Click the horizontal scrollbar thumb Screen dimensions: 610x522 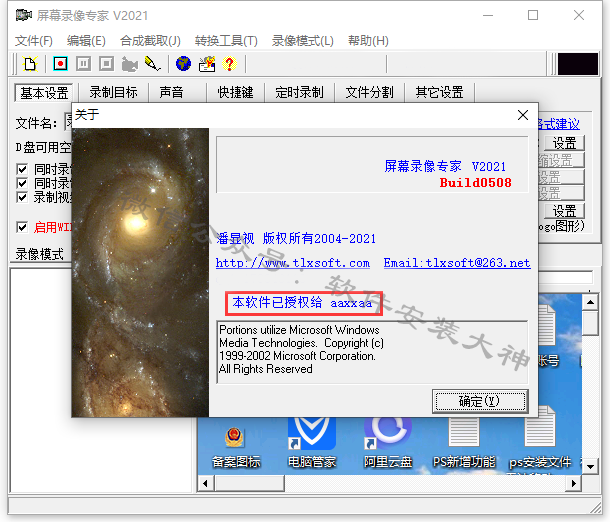(x=249, y=483)
